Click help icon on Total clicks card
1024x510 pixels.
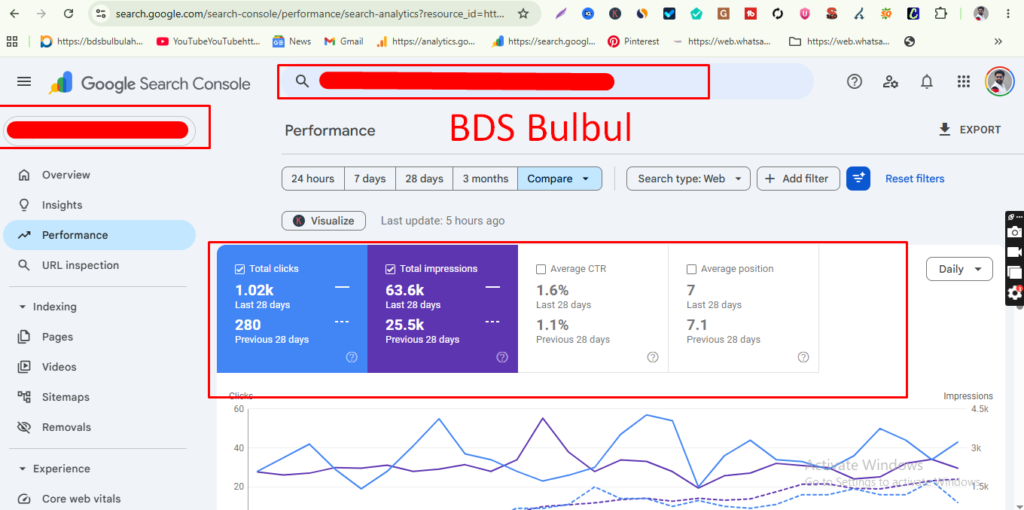coord(351,357)
